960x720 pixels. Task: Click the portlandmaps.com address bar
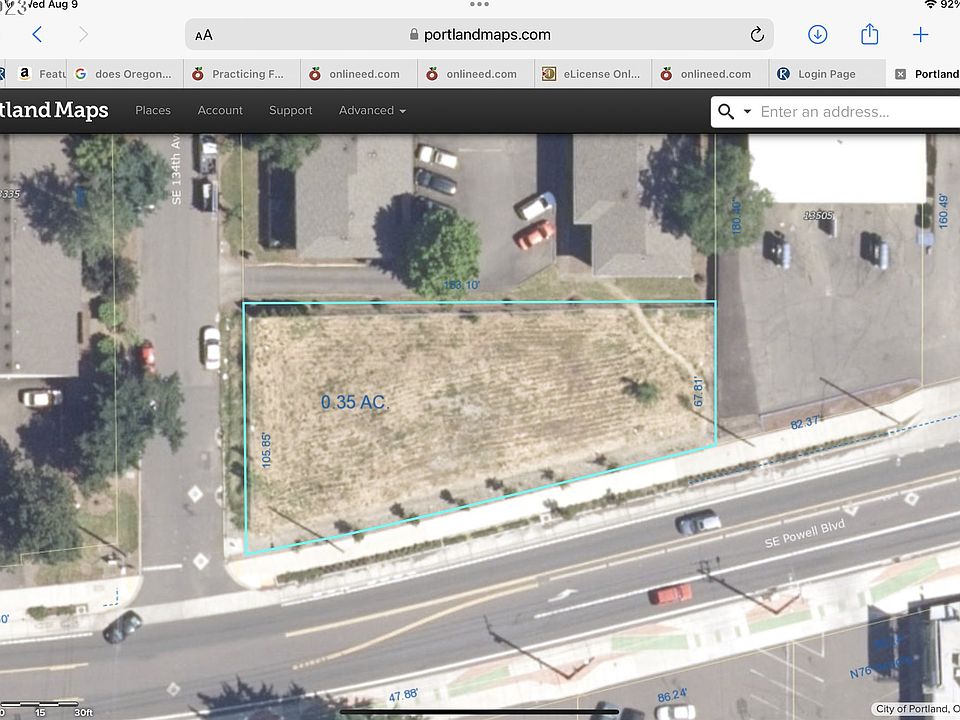pyautogui.click(x=479, y=34)
